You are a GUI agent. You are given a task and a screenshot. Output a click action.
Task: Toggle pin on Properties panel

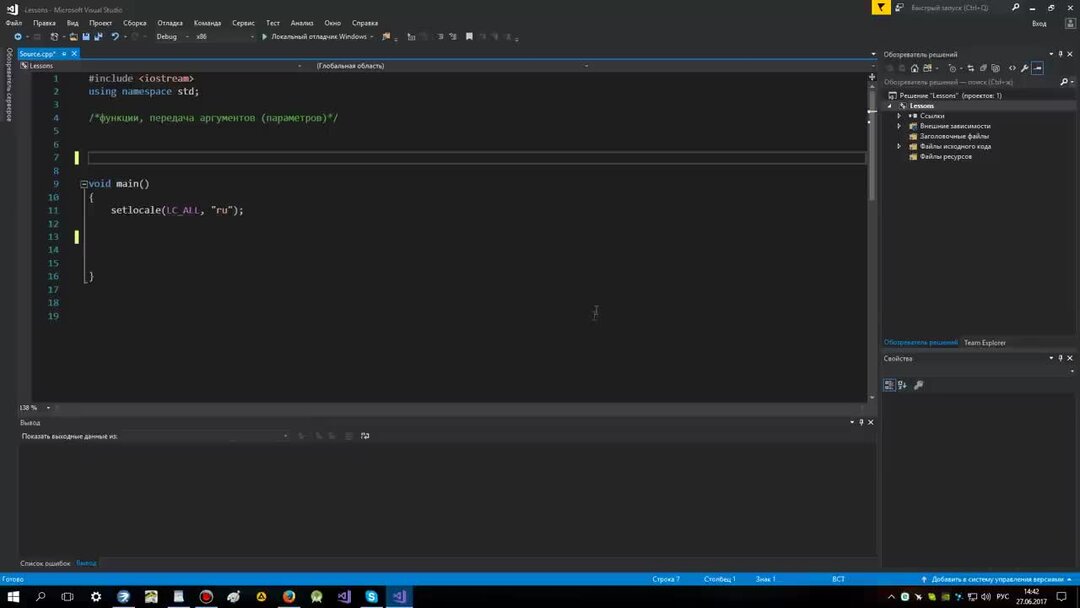1060,358
